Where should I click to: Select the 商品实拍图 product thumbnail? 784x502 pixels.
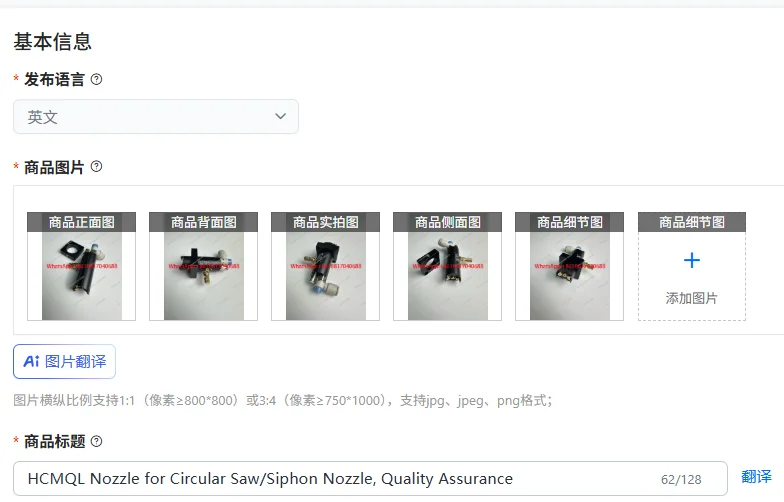(326, 266)
